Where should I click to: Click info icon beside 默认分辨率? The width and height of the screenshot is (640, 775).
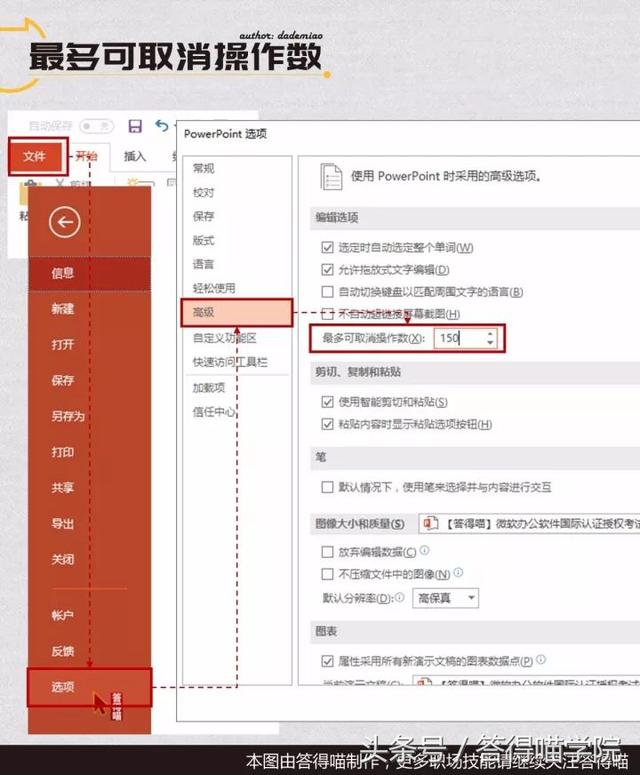399,597
